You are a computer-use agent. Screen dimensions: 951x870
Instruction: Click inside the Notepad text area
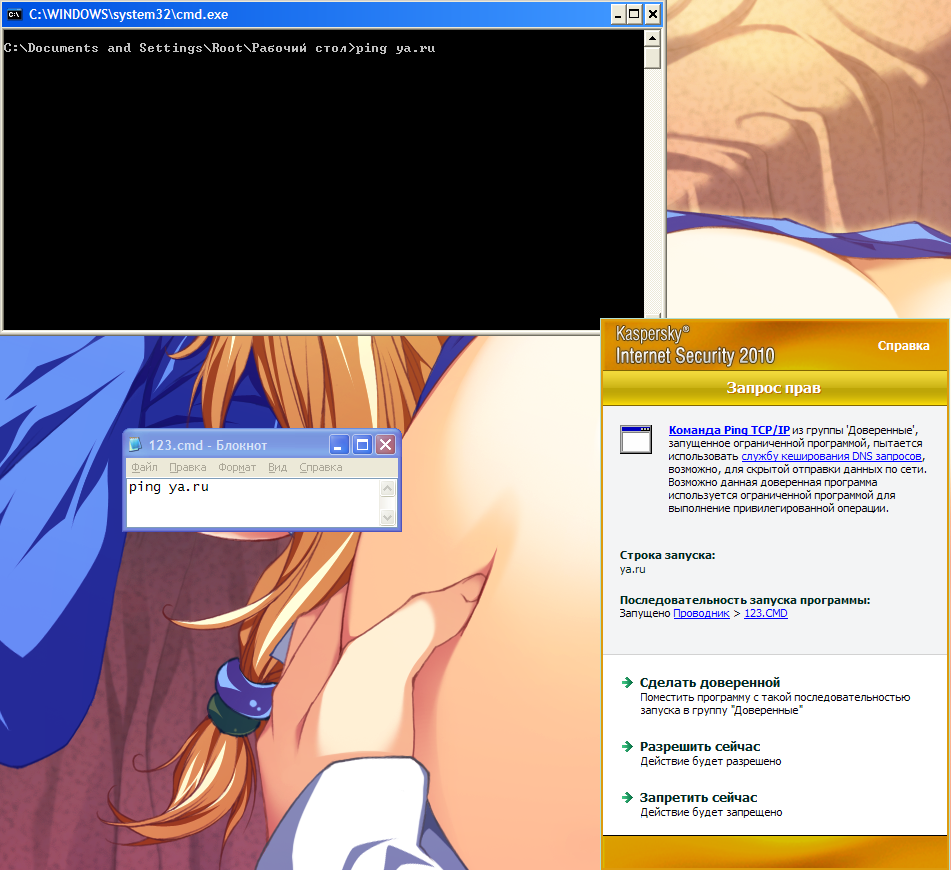253,503
